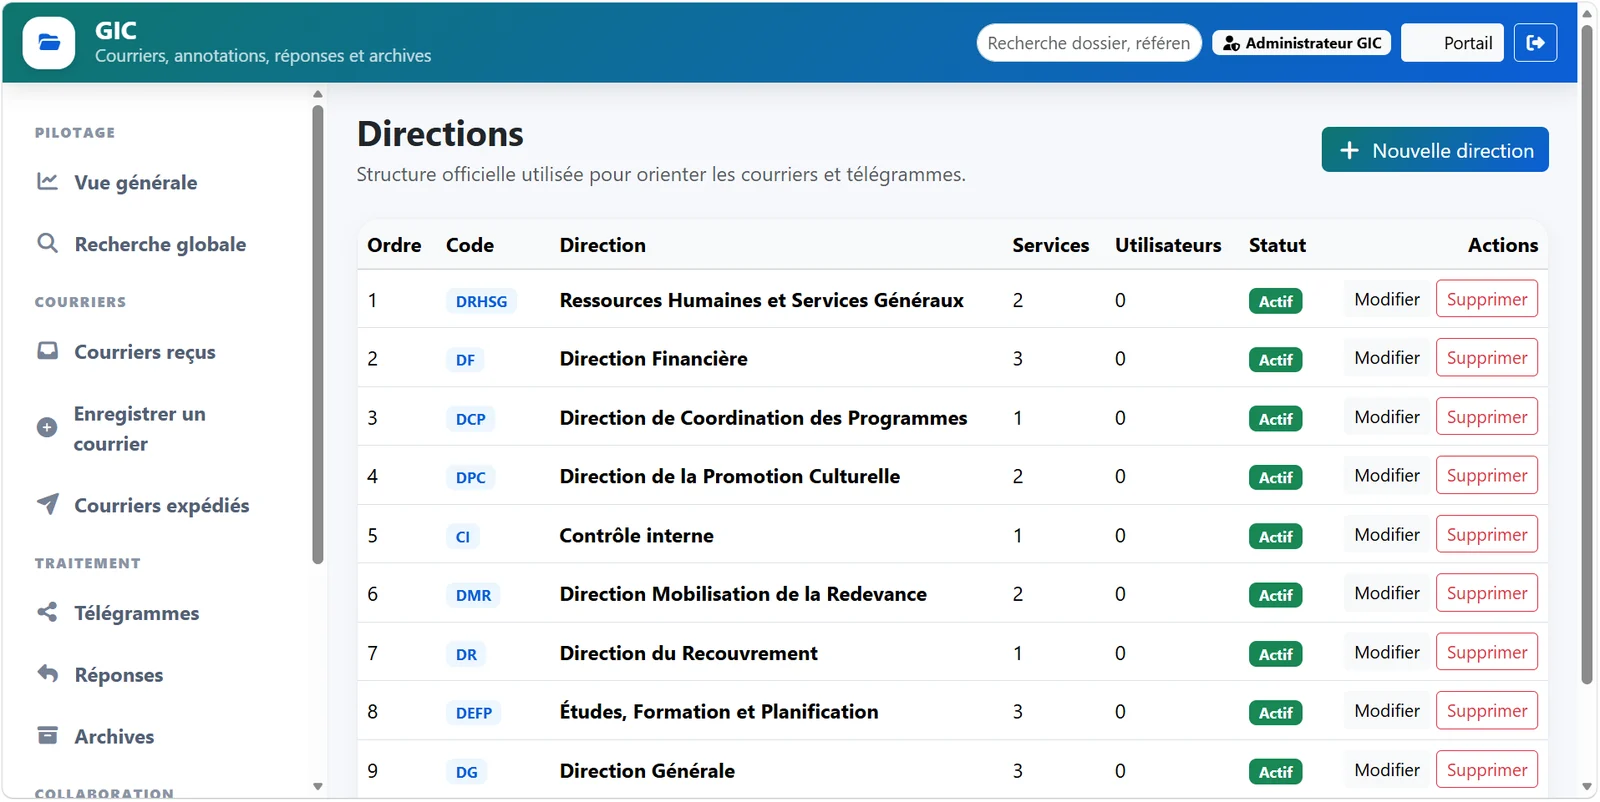This screenshot has width=1600, height=802.
Task: Click the DG code badge
Action: tap(466, 772)
